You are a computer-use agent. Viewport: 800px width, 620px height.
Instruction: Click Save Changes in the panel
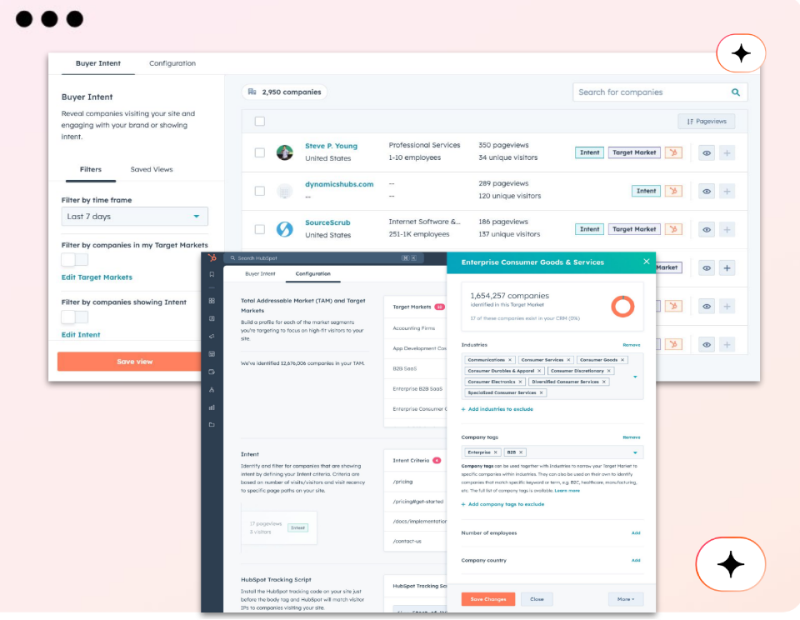pos(488,599)
